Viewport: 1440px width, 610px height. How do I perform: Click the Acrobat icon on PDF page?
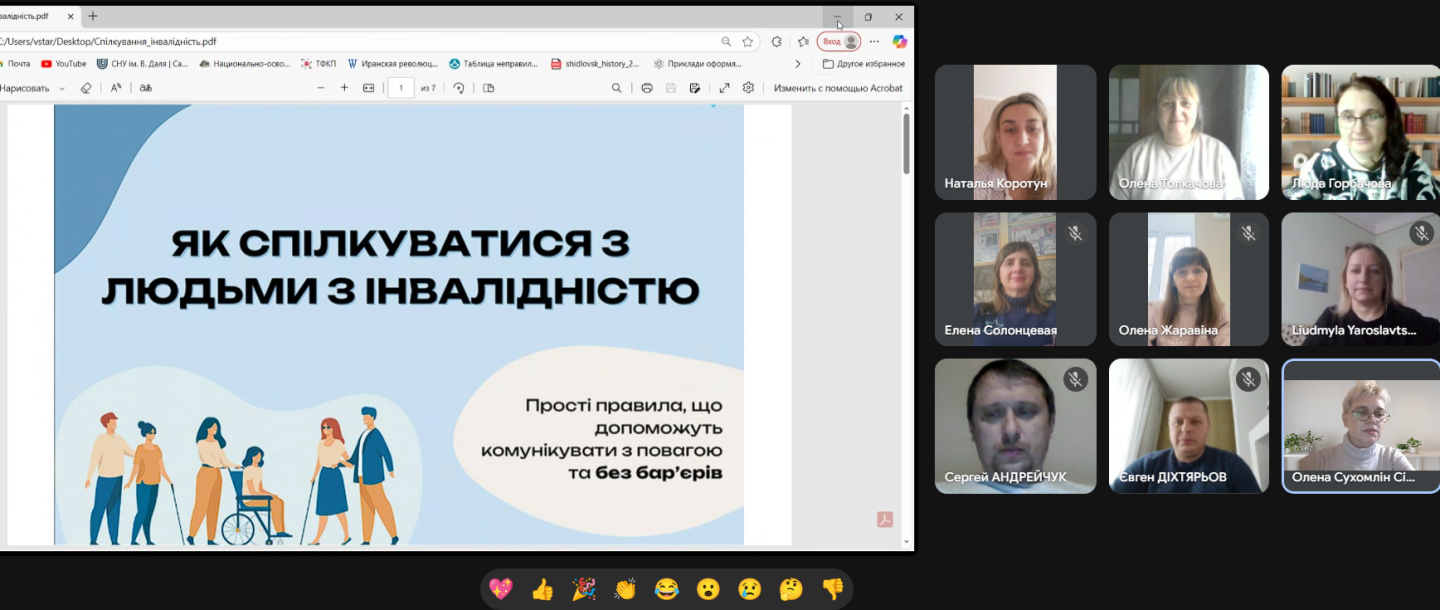point(884,519)
